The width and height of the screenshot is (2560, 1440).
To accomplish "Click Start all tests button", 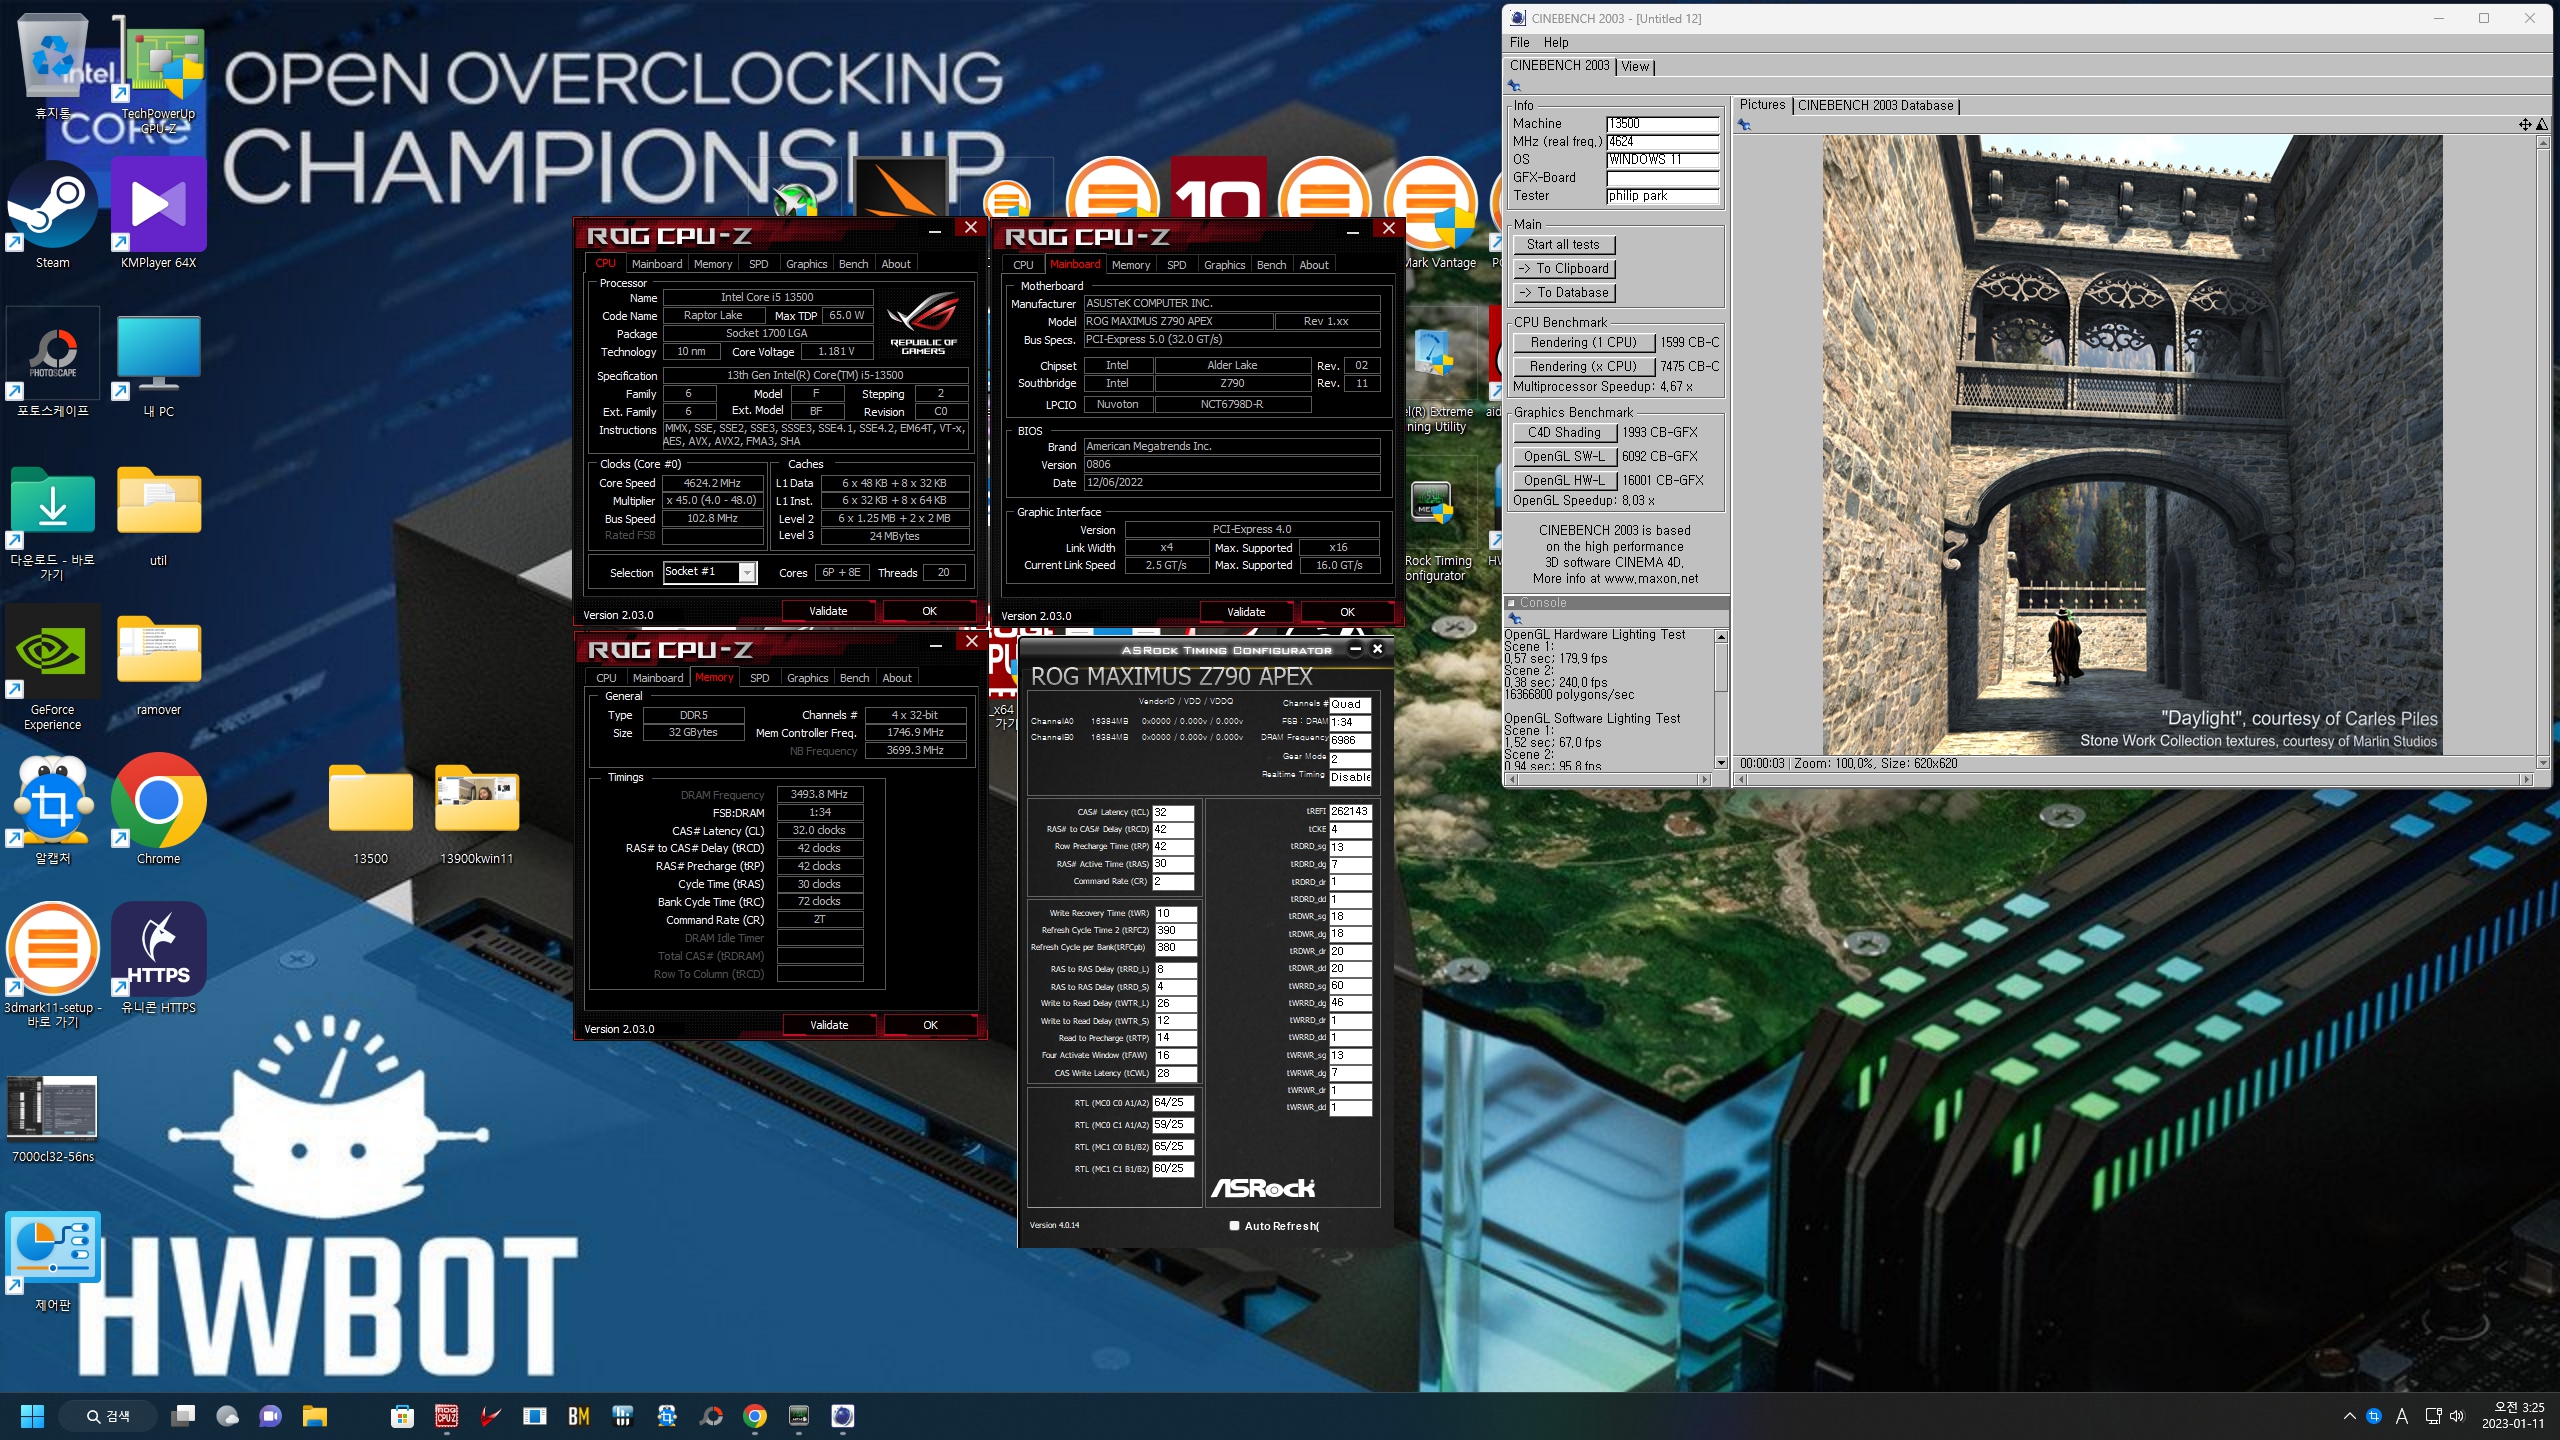I will [1563, 244].
